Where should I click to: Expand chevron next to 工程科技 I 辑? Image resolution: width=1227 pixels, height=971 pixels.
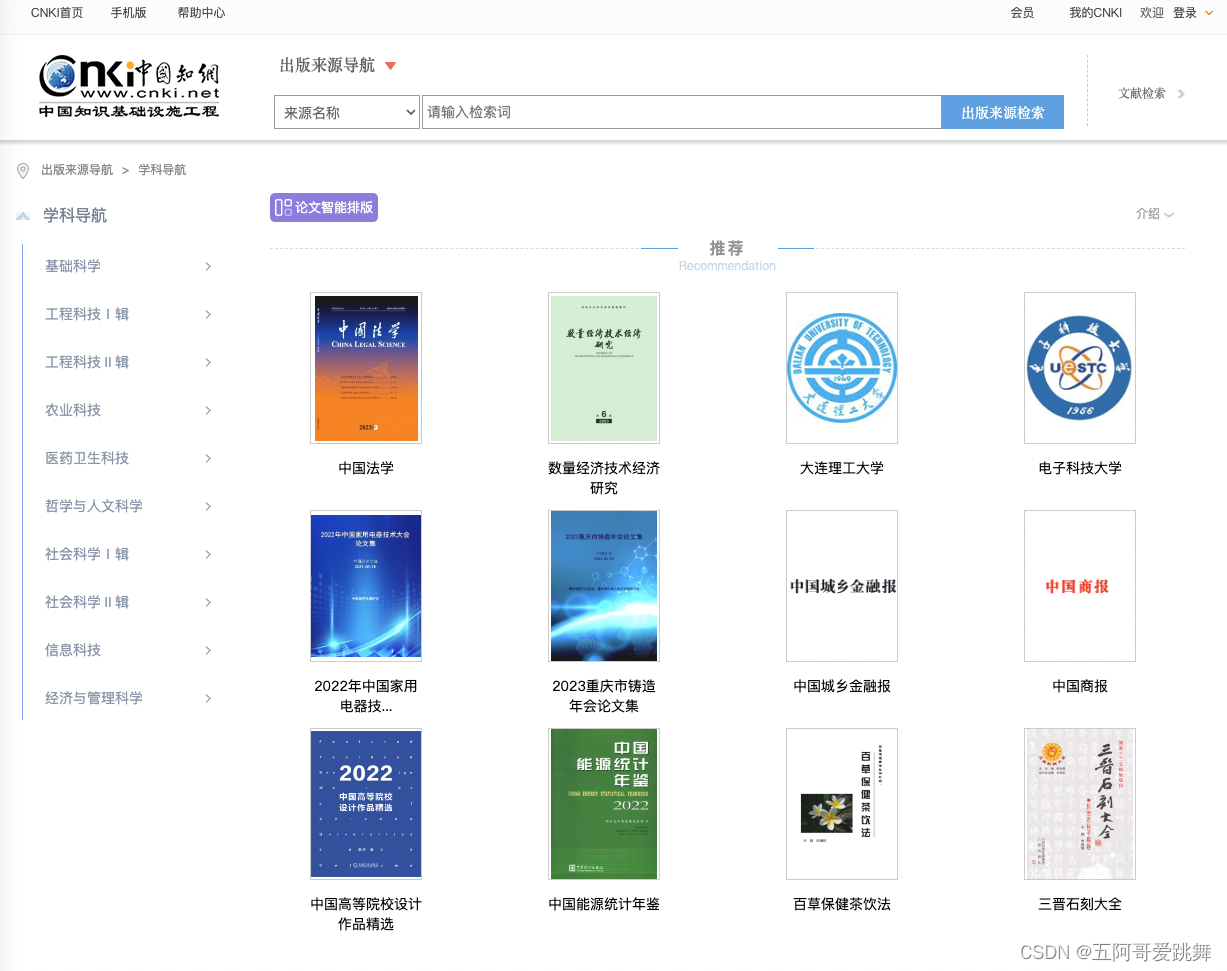(208, 314)
